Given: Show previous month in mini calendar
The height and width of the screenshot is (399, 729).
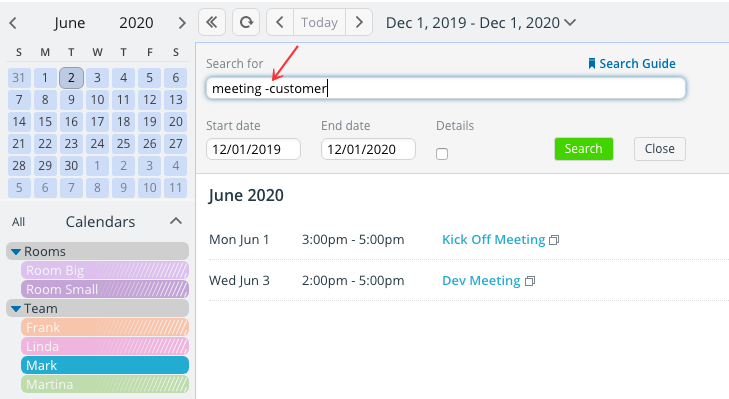Looking at the screenshot, I should pos(13,23).
